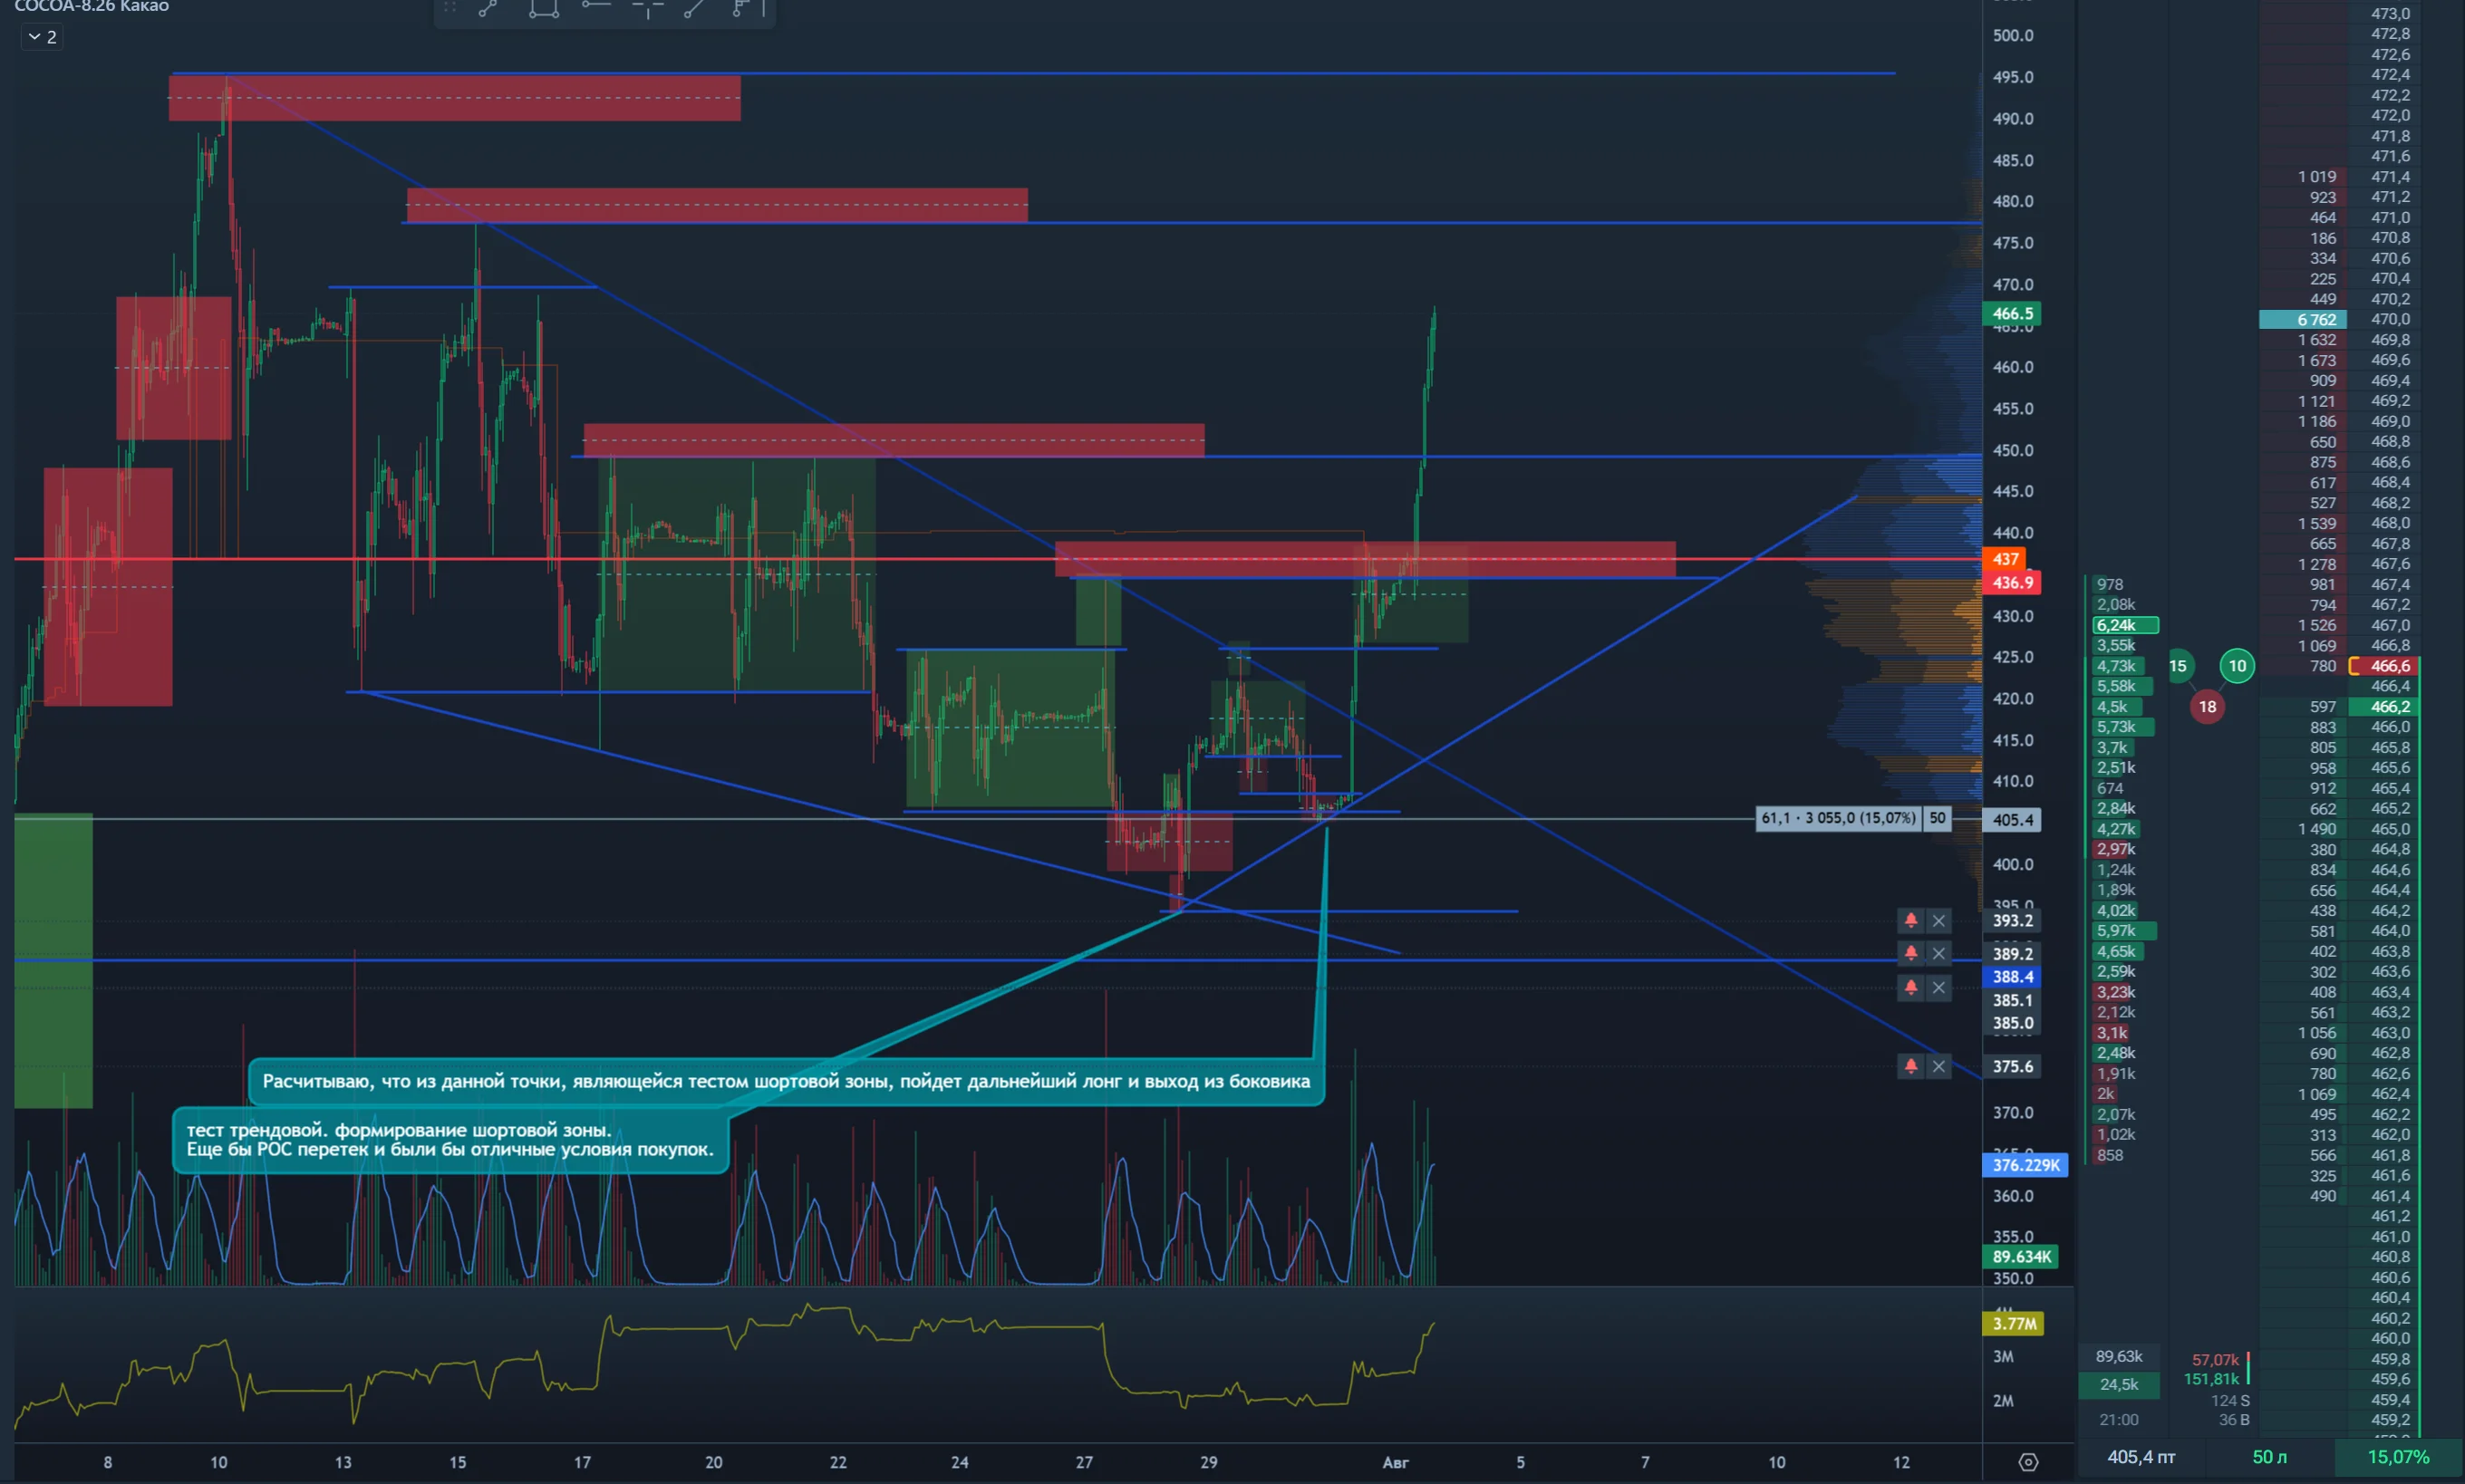Screen dimensions: 2465x1484
Task: Click the green circle marker 10
Action: pos(2237,666)
